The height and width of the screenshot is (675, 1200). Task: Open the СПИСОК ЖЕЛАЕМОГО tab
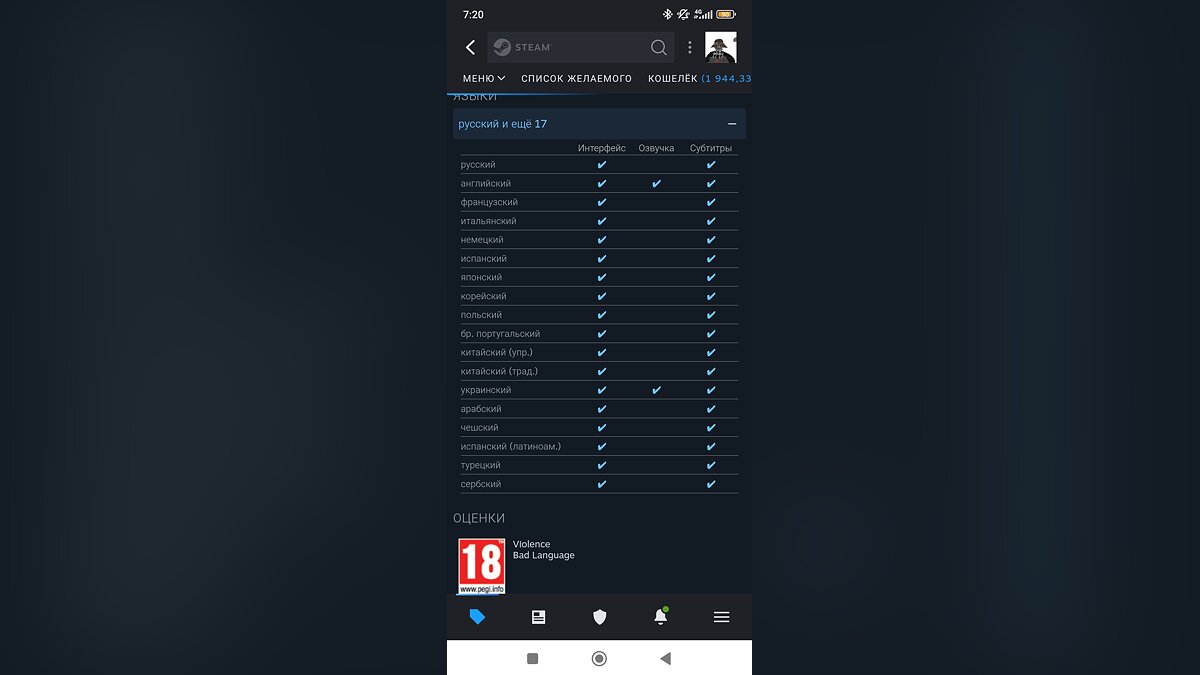point(576,78)
